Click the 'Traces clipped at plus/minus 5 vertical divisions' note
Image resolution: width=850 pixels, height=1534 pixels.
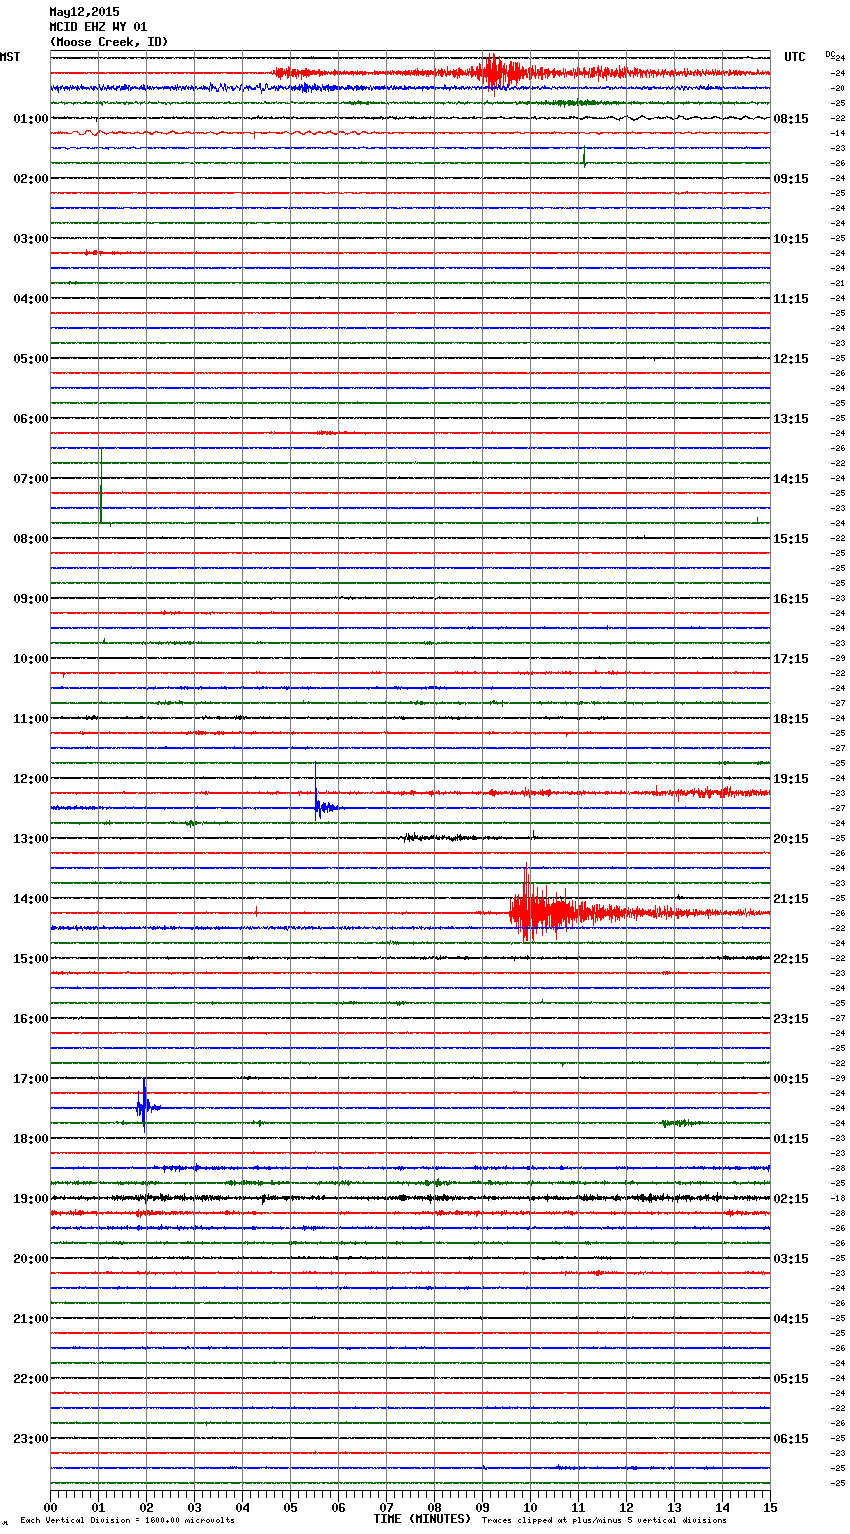tap(604, 1521)
